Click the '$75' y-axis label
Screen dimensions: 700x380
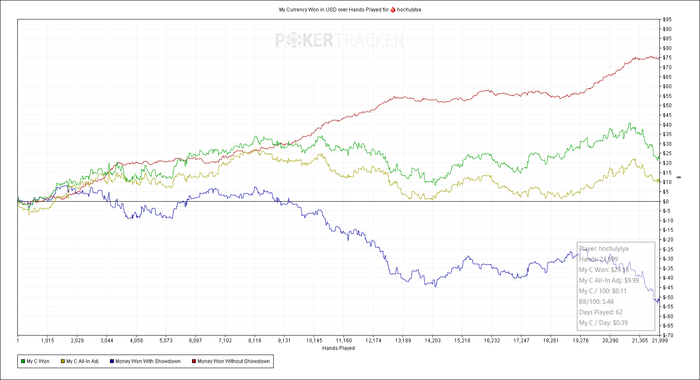click(x=668, y=58)
